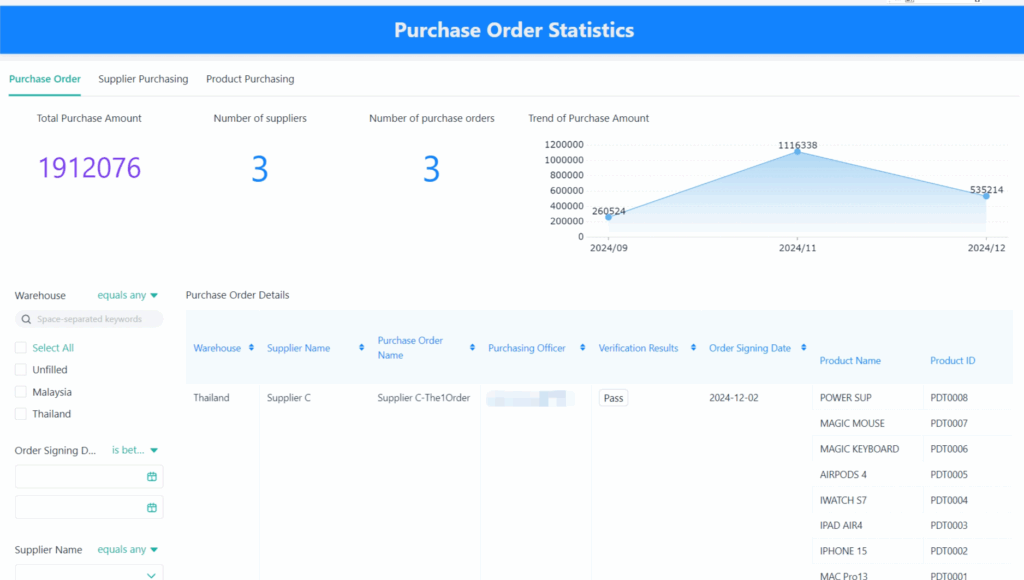Sort by Purchase Order Name column icon

tap(472, 348)
